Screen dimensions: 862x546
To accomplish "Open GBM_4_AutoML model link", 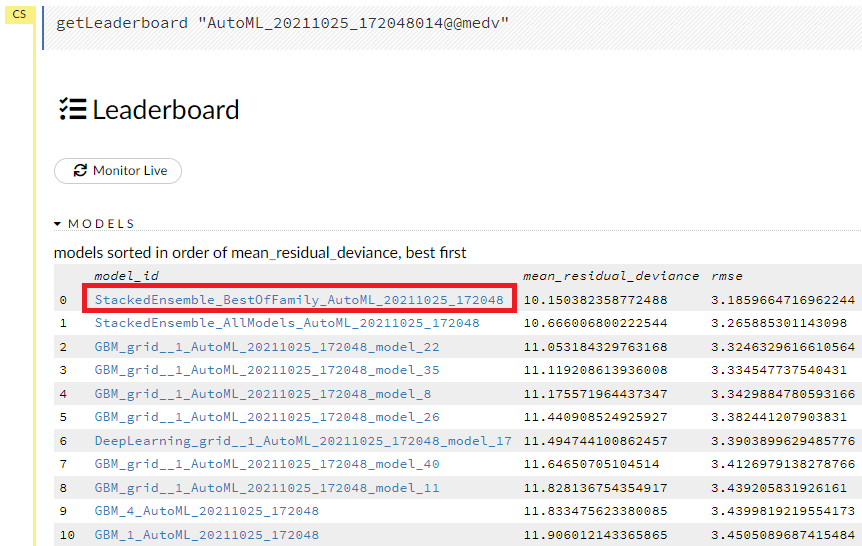I will [206, 511].
